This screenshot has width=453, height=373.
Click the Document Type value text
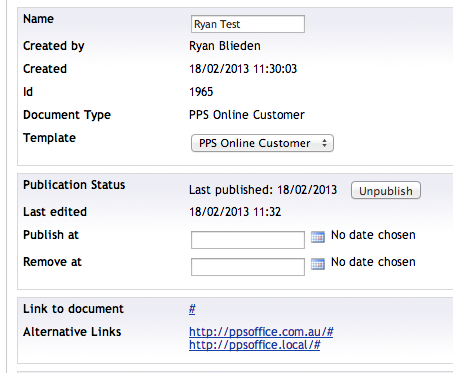247,115
